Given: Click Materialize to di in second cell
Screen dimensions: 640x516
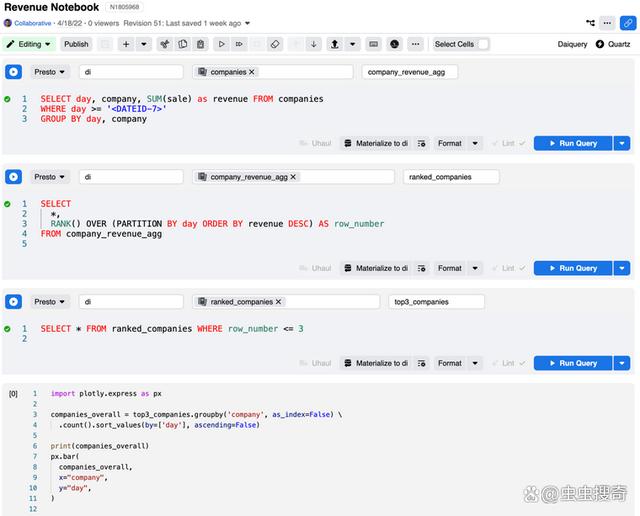Looking at the screenshot, I should [x=376, y=268].
